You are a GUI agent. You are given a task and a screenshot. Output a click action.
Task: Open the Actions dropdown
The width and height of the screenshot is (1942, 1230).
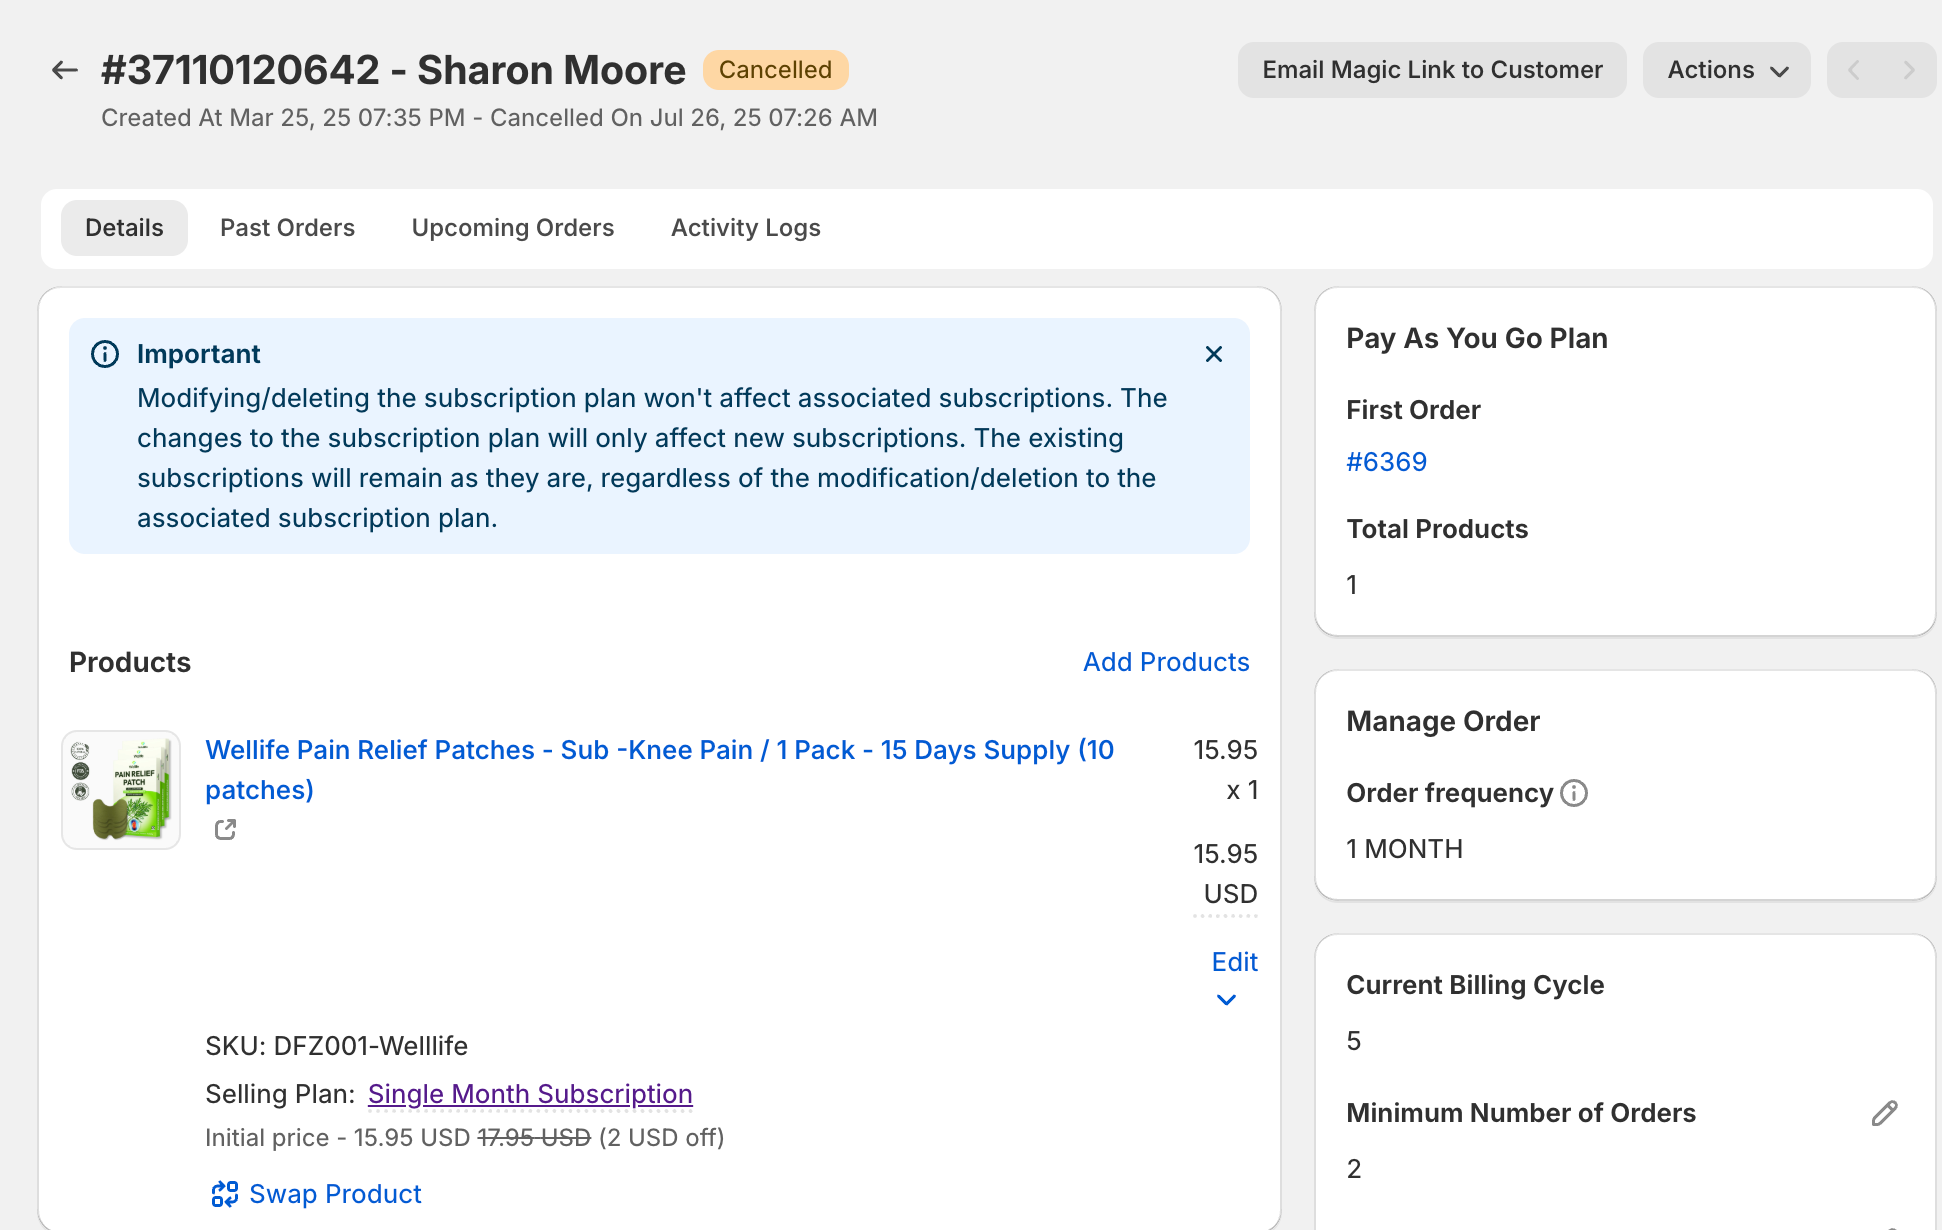(1727, 70)
